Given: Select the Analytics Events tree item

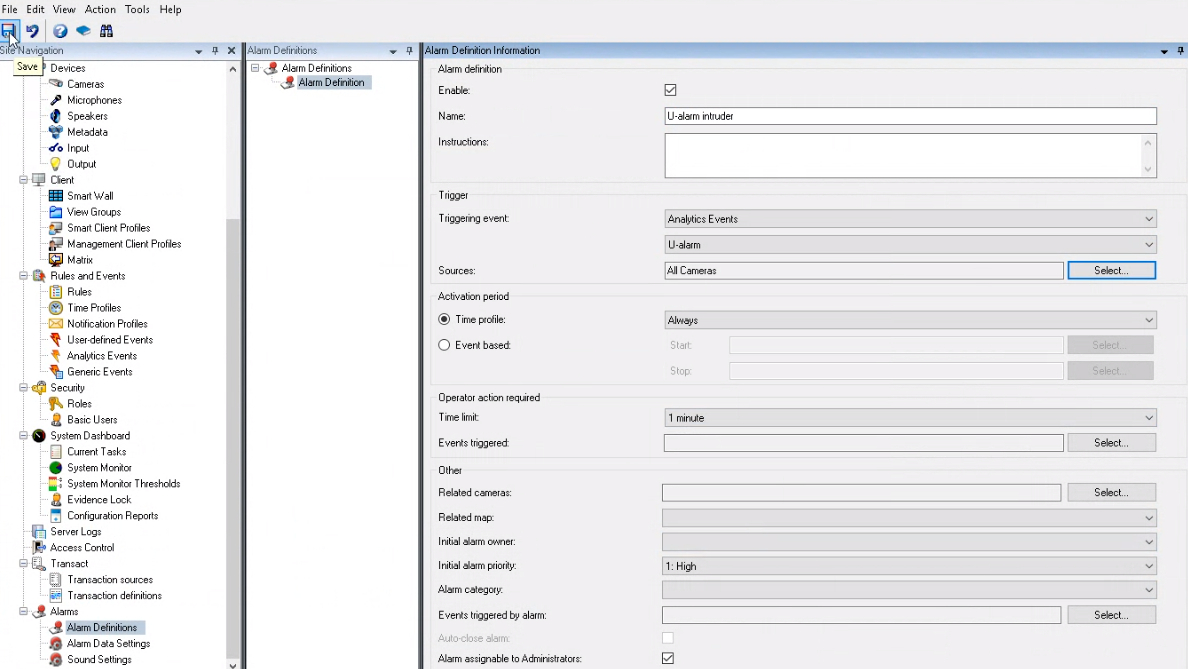Looking at the screenshot, I should (x=101, y=356).
